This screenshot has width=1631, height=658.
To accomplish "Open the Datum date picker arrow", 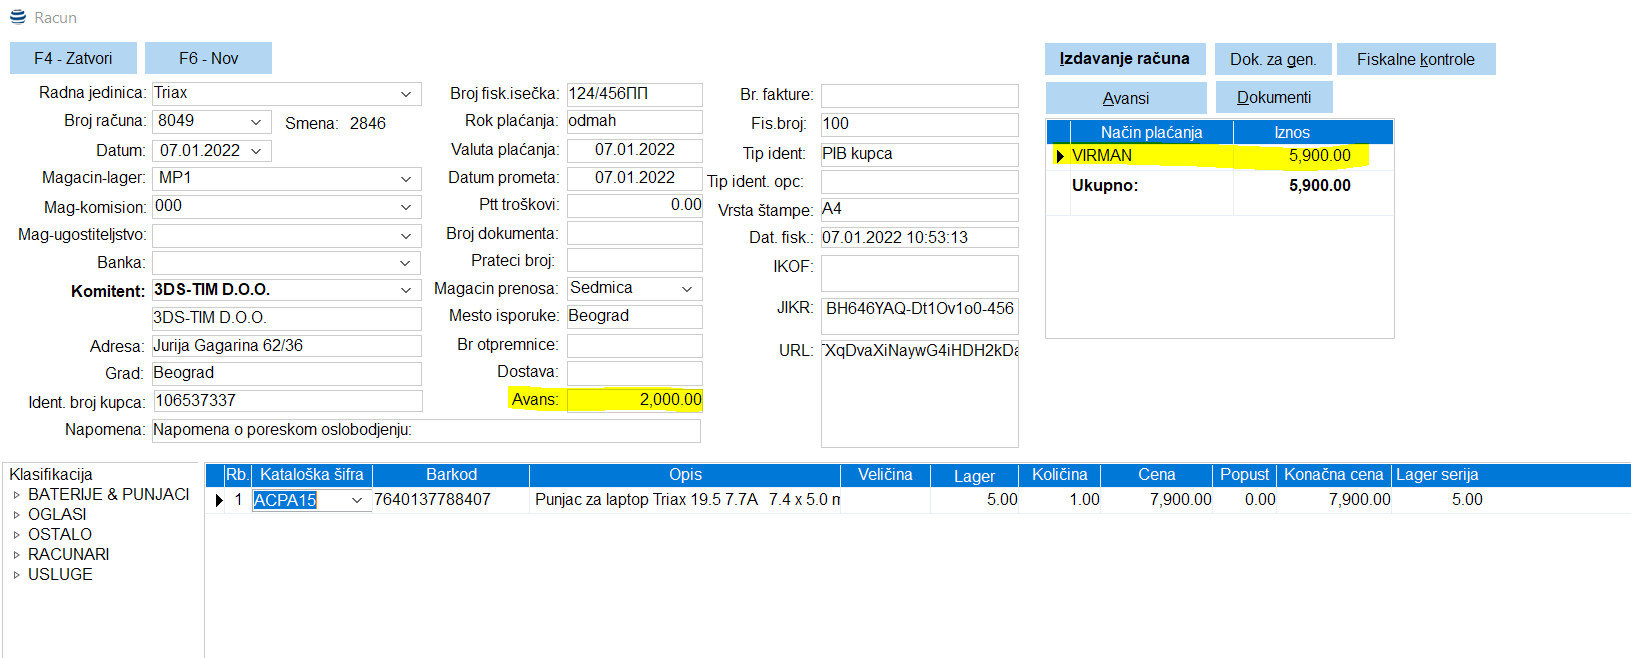I will tap(256, 151).
